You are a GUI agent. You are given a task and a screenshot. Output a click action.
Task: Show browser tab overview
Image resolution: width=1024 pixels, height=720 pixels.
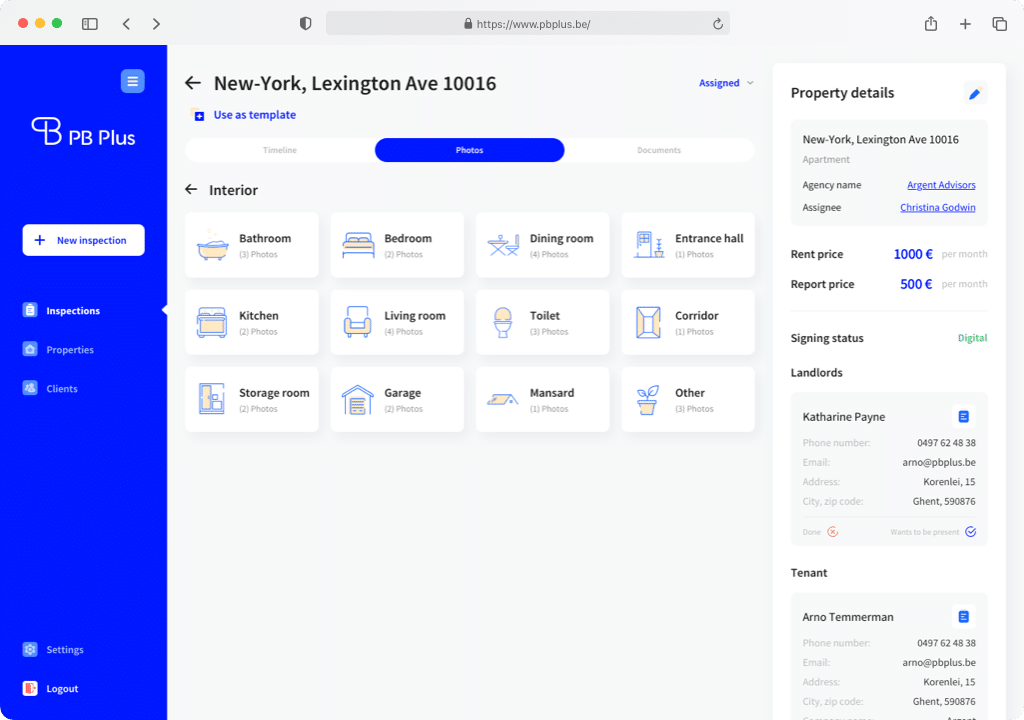pyautogui.click(x=999, y=24)
